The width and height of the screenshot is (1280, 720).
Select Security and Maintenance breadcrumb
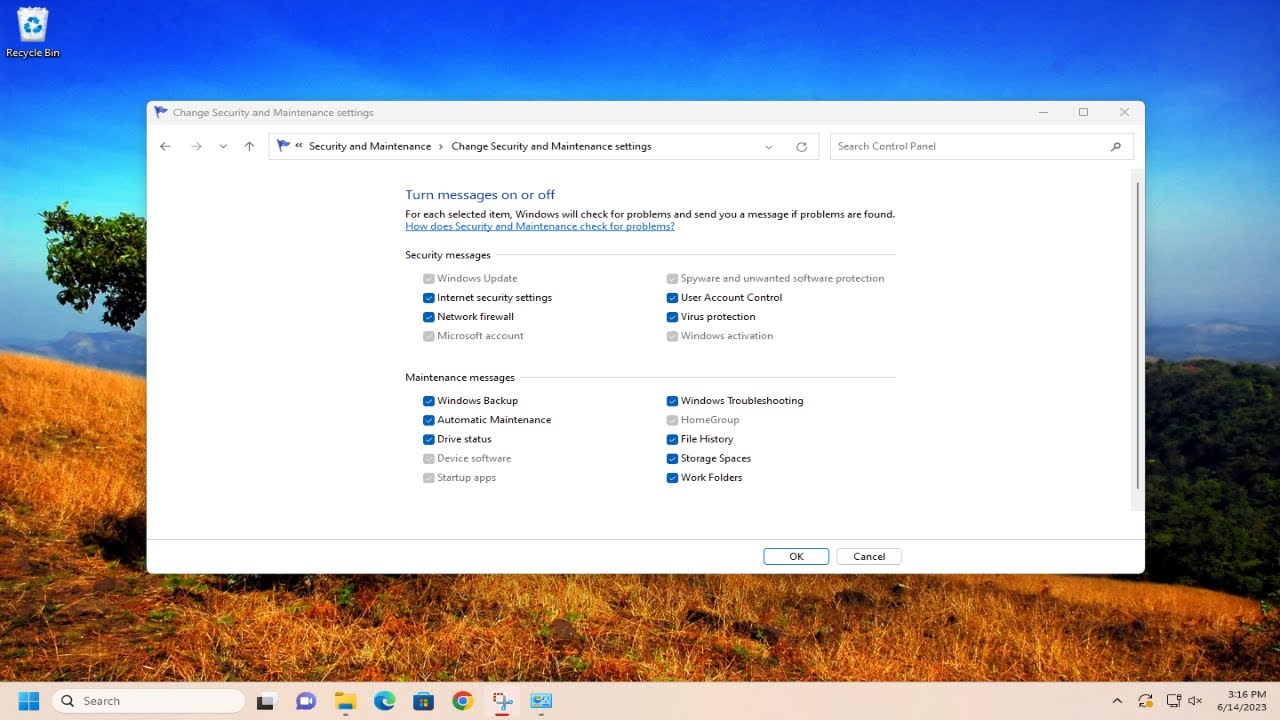pos(370,146)
